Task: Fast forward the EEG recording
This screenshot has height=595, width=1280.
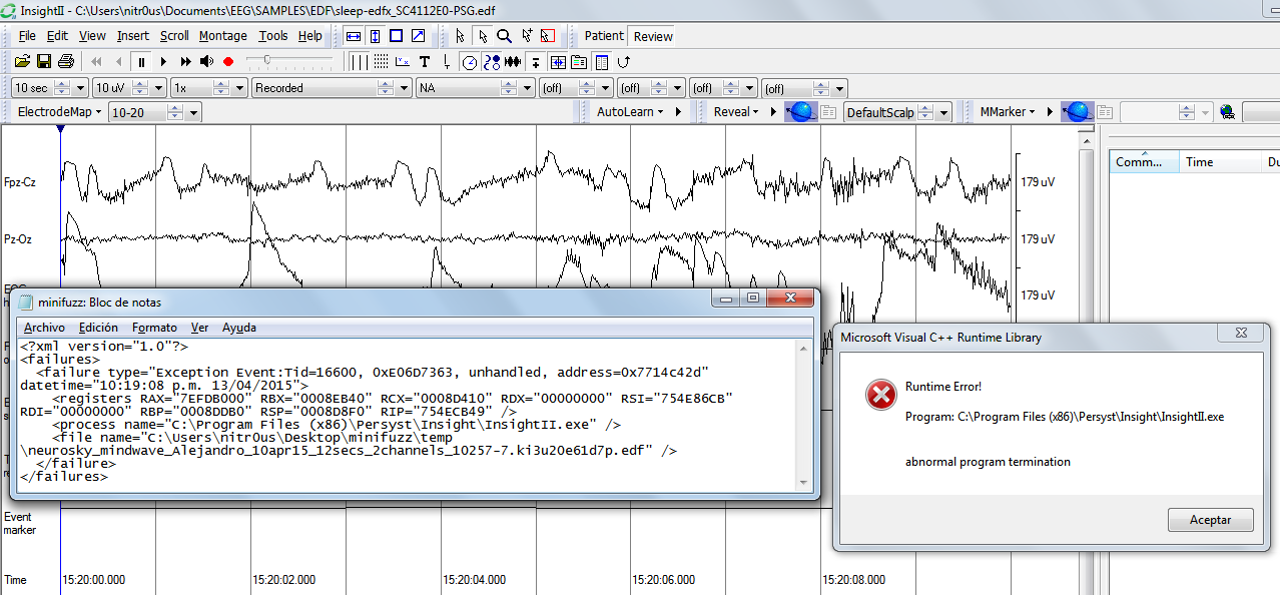Action: pyautogui.click(x=185, y=62)
